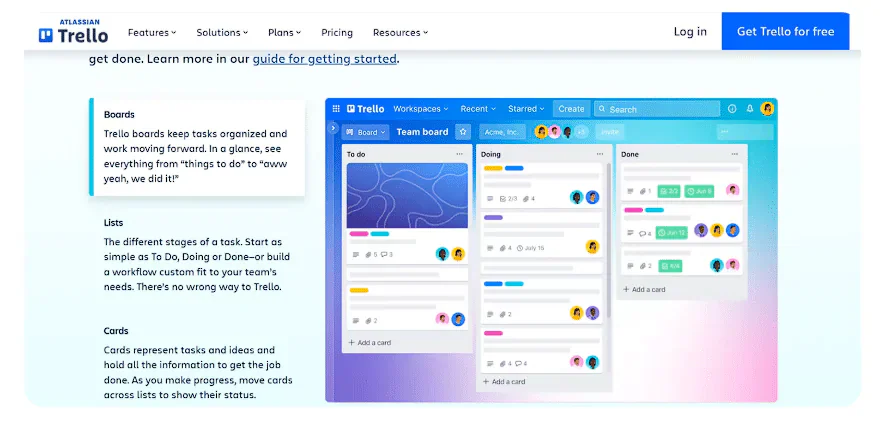Click the plus icon of Add a card in To do
The width and height of the screenshot is (891, 437).
point(351,343)
